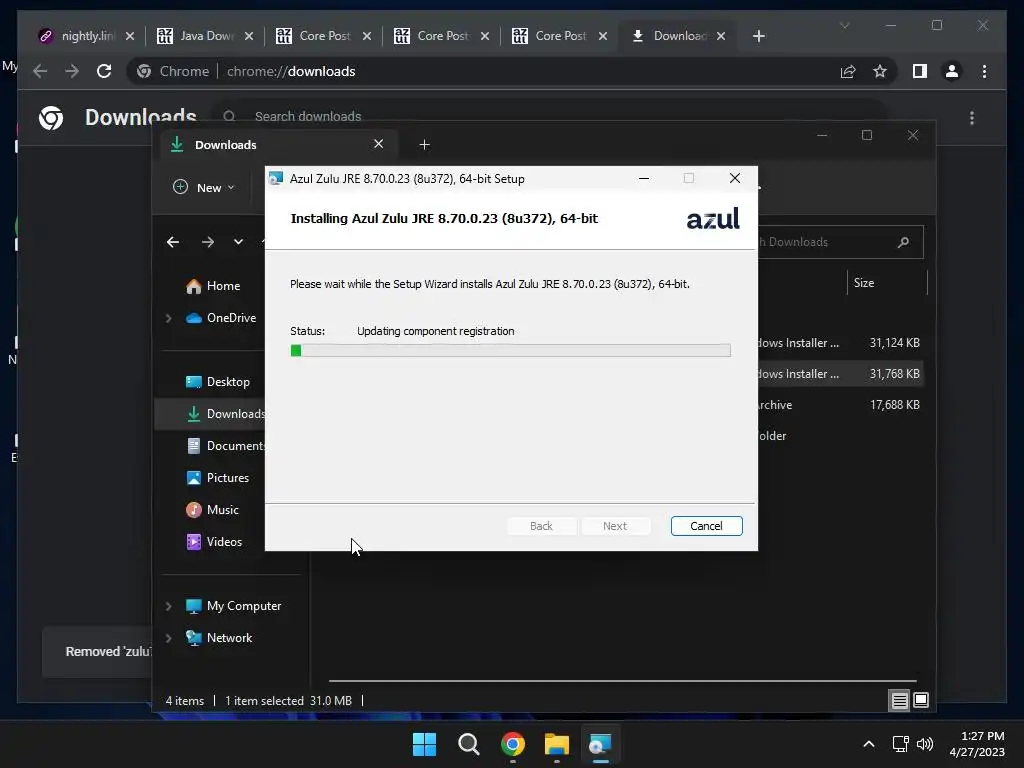
Task: Open Chrome's three-dot menu
Action: [984, 71]
